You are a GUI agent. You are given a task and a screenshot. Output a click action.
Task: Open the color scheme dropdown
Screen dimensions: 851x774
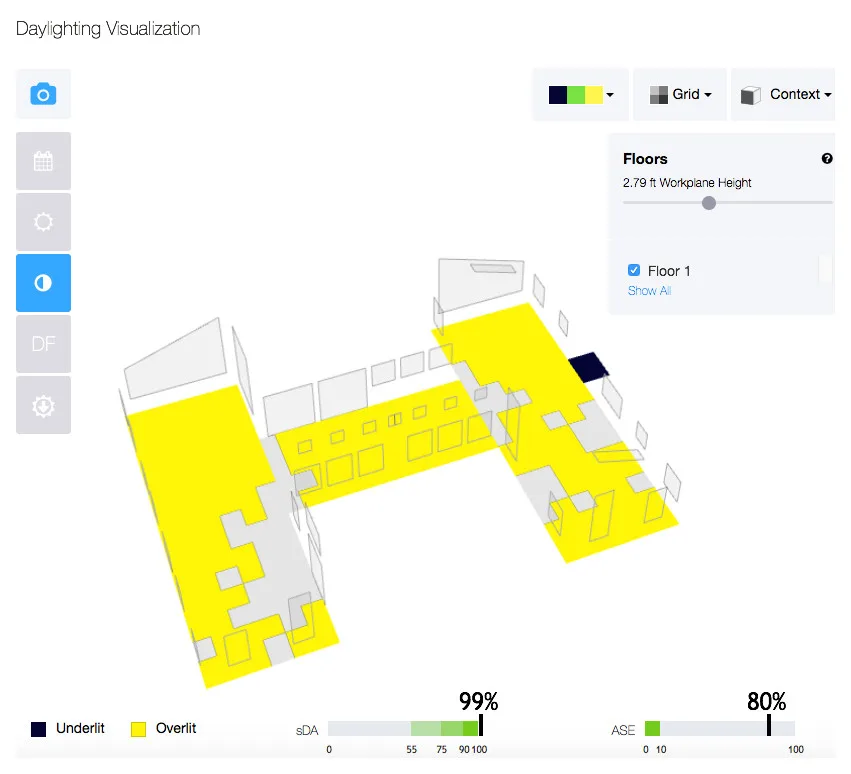[580, 94]
